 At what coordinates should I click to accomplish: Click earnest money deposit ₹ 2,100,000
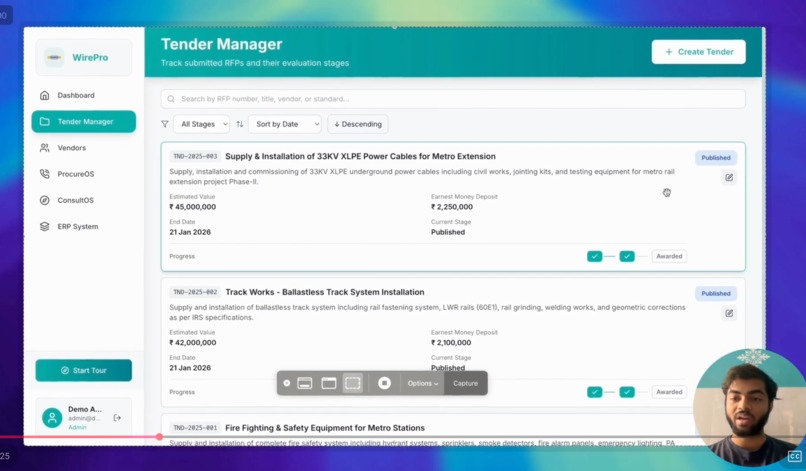451,342
